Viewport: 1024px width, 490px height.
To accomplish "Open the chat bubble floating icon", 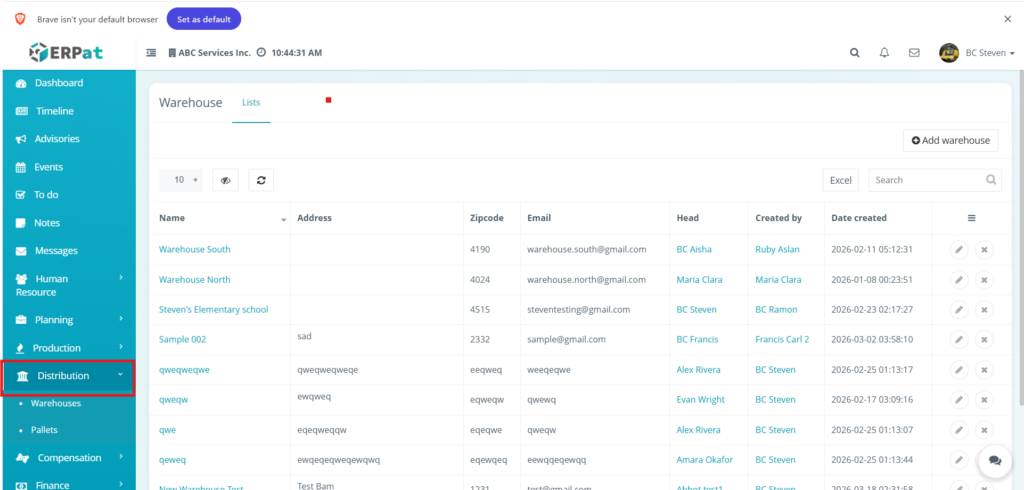I will (994, 460).
